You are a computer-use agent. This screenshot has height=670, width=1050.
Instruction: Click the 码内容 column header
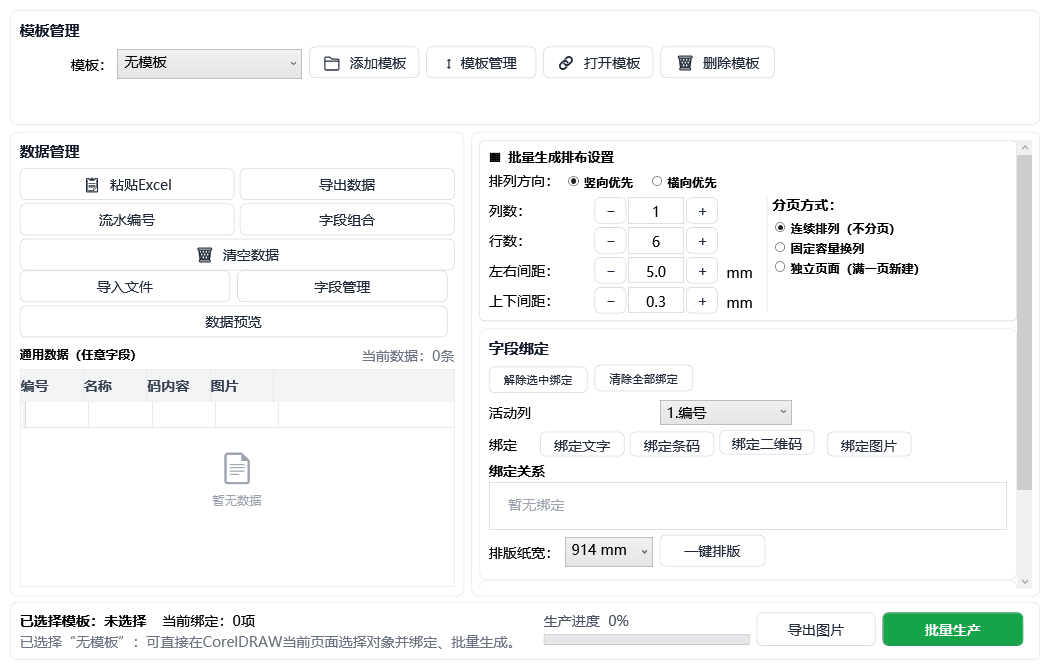point(179,386)
